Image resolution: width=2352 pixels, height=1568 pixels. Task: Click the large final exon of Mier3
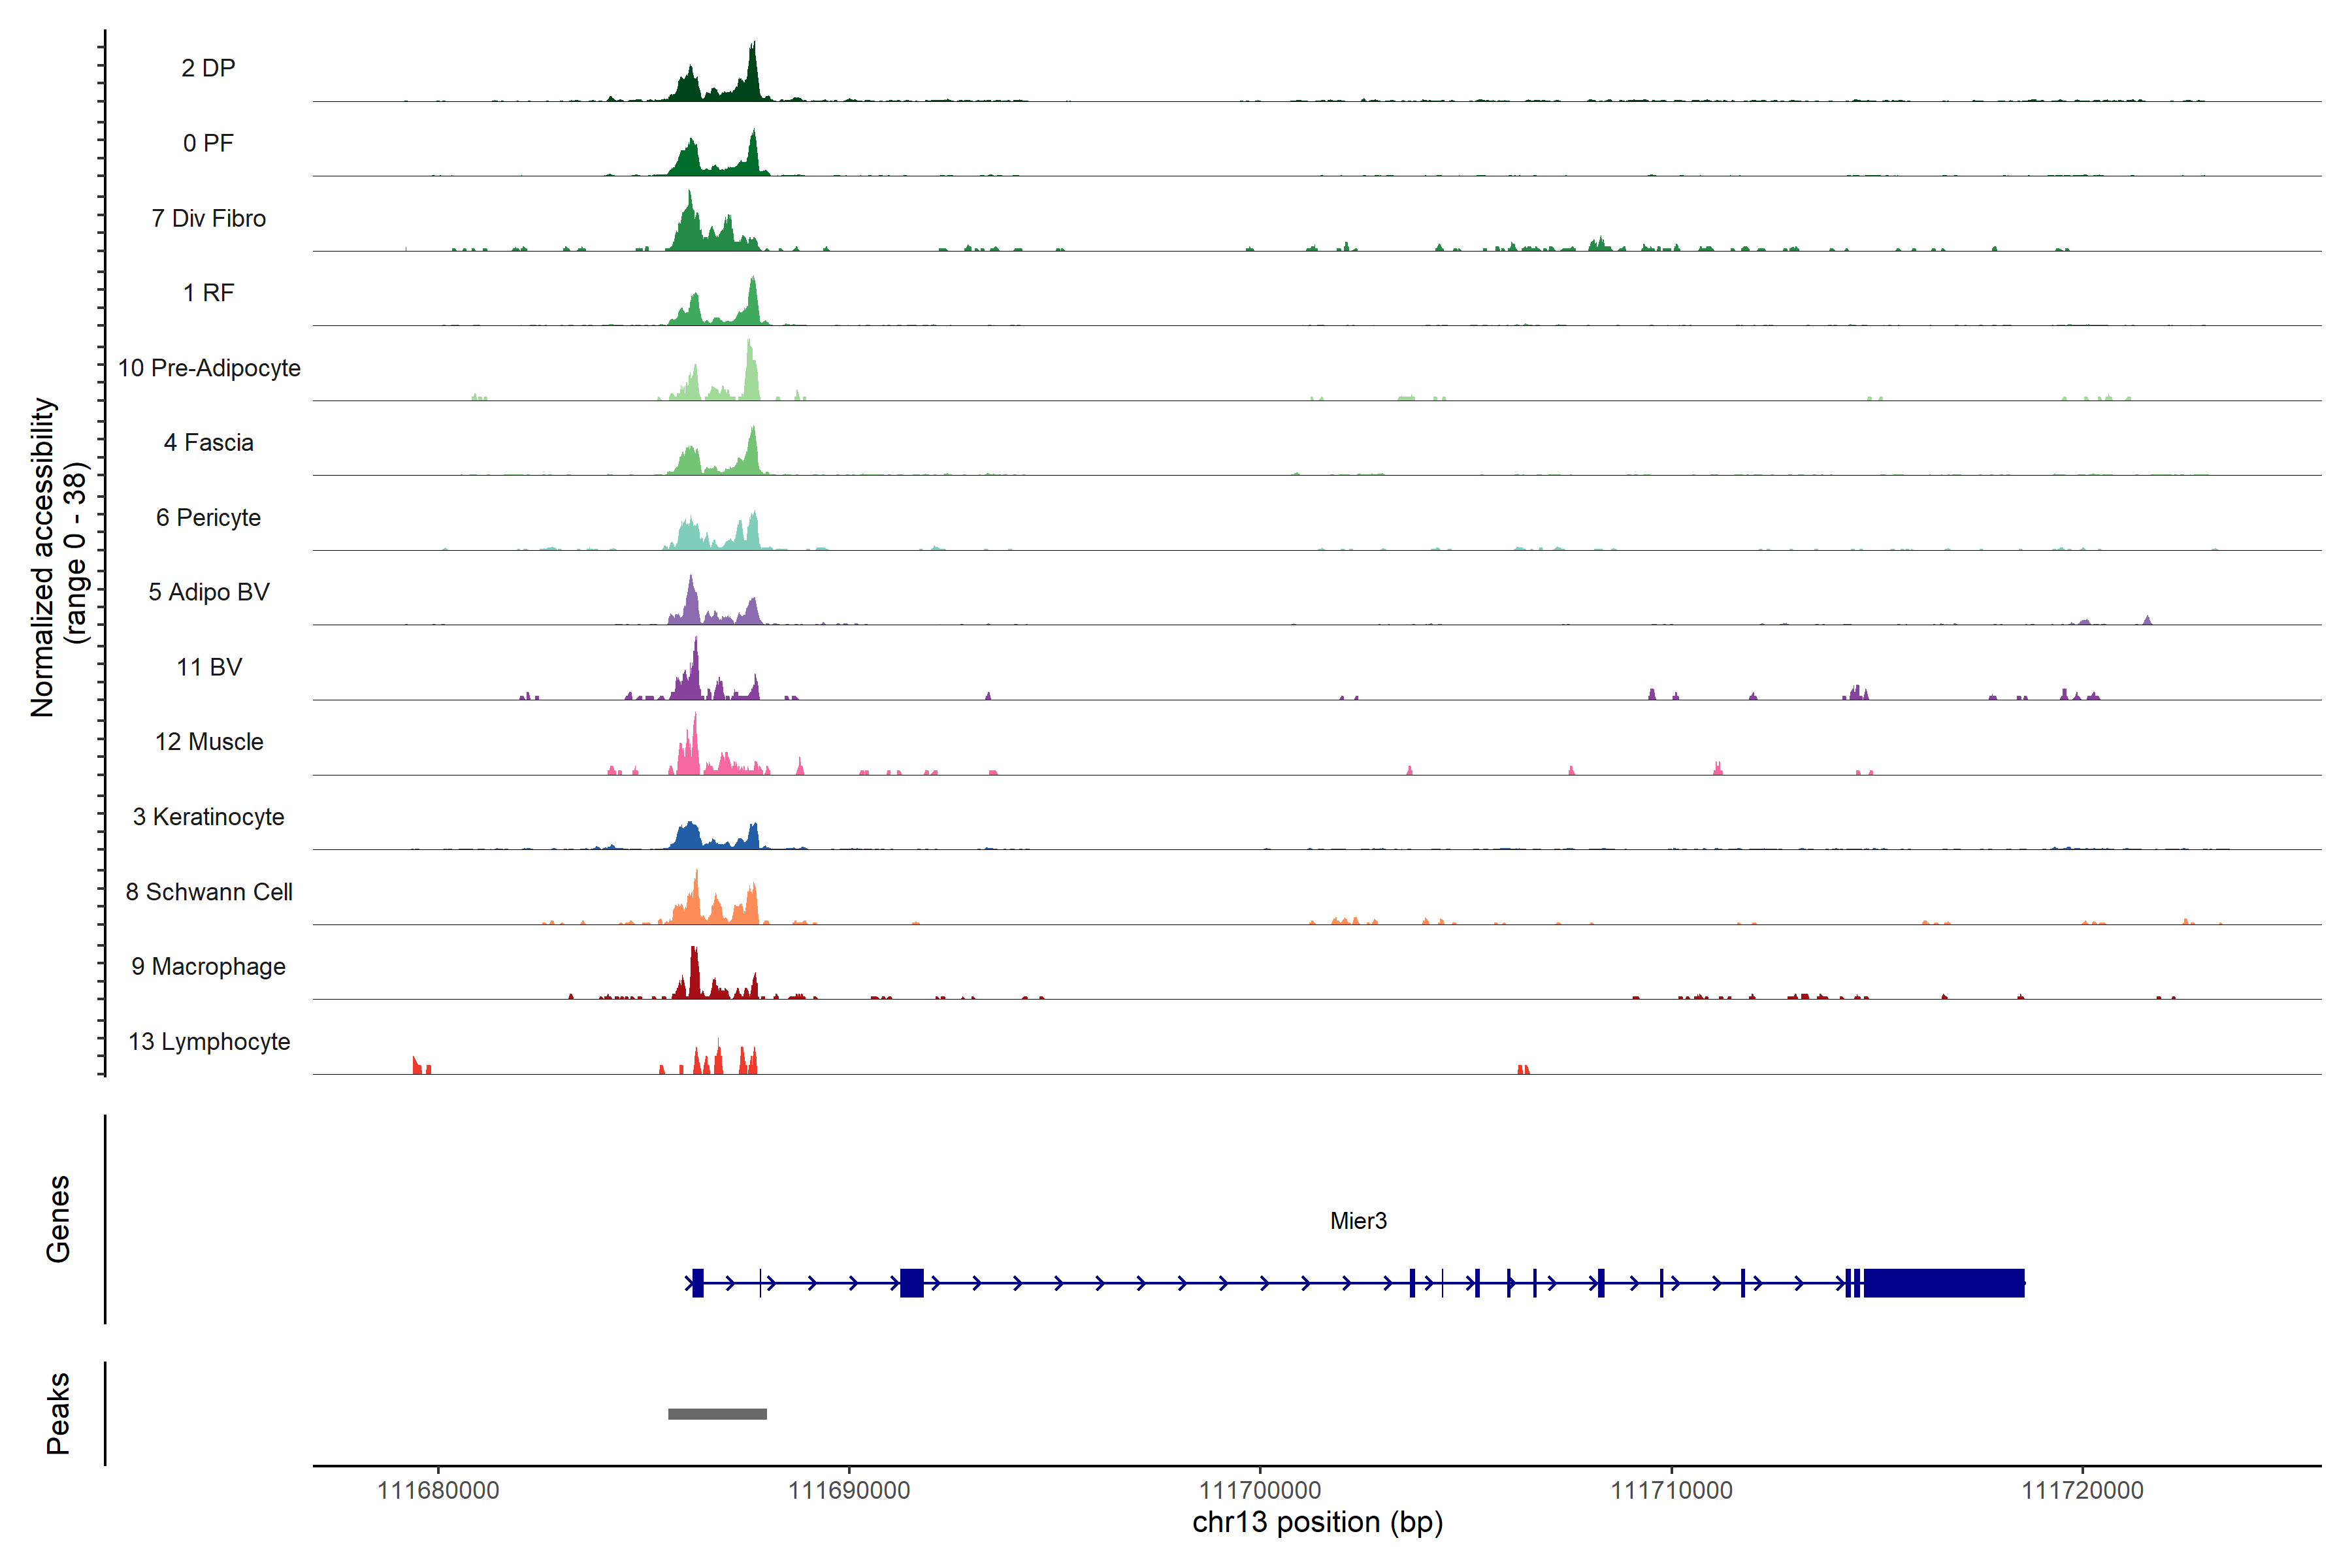point(1943,1282)
